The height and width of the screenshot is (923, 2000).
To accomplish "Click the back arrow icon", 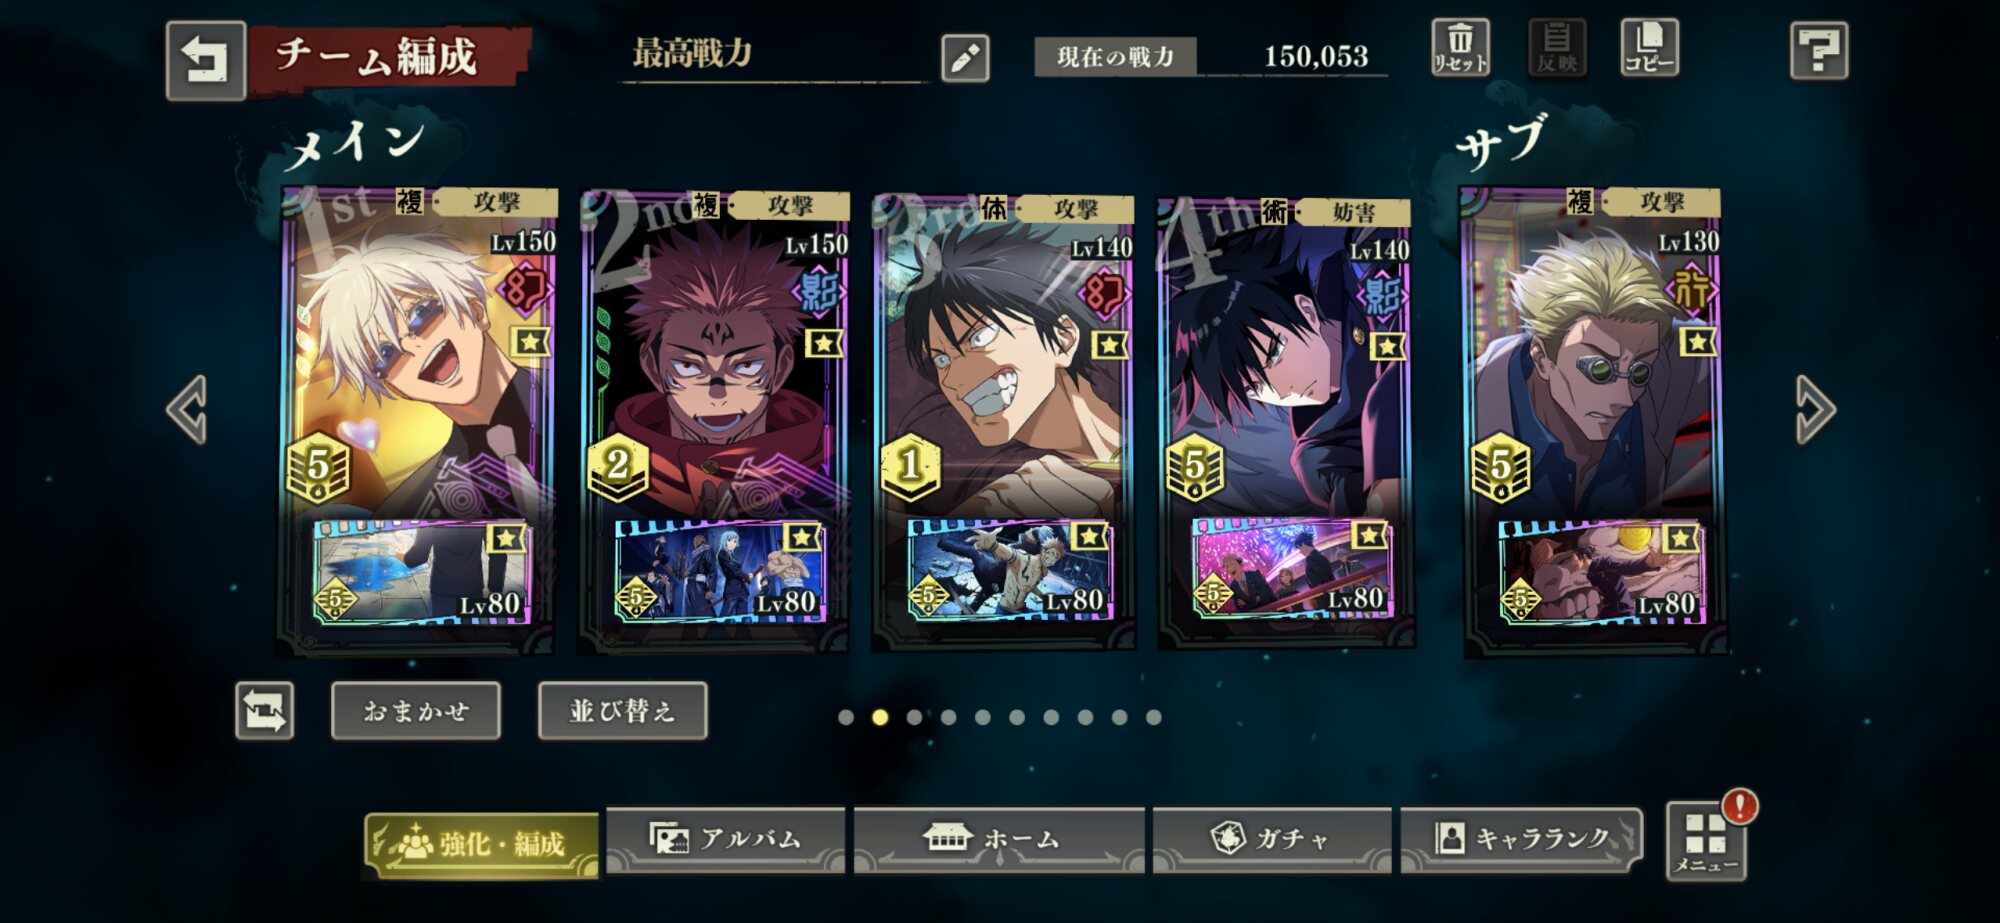I will (206, 60).
